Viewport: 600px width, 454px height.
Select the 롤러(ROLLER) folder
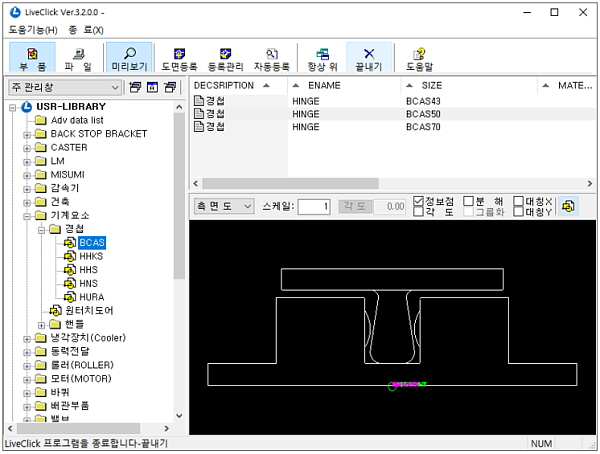click(x=82, y=365)
